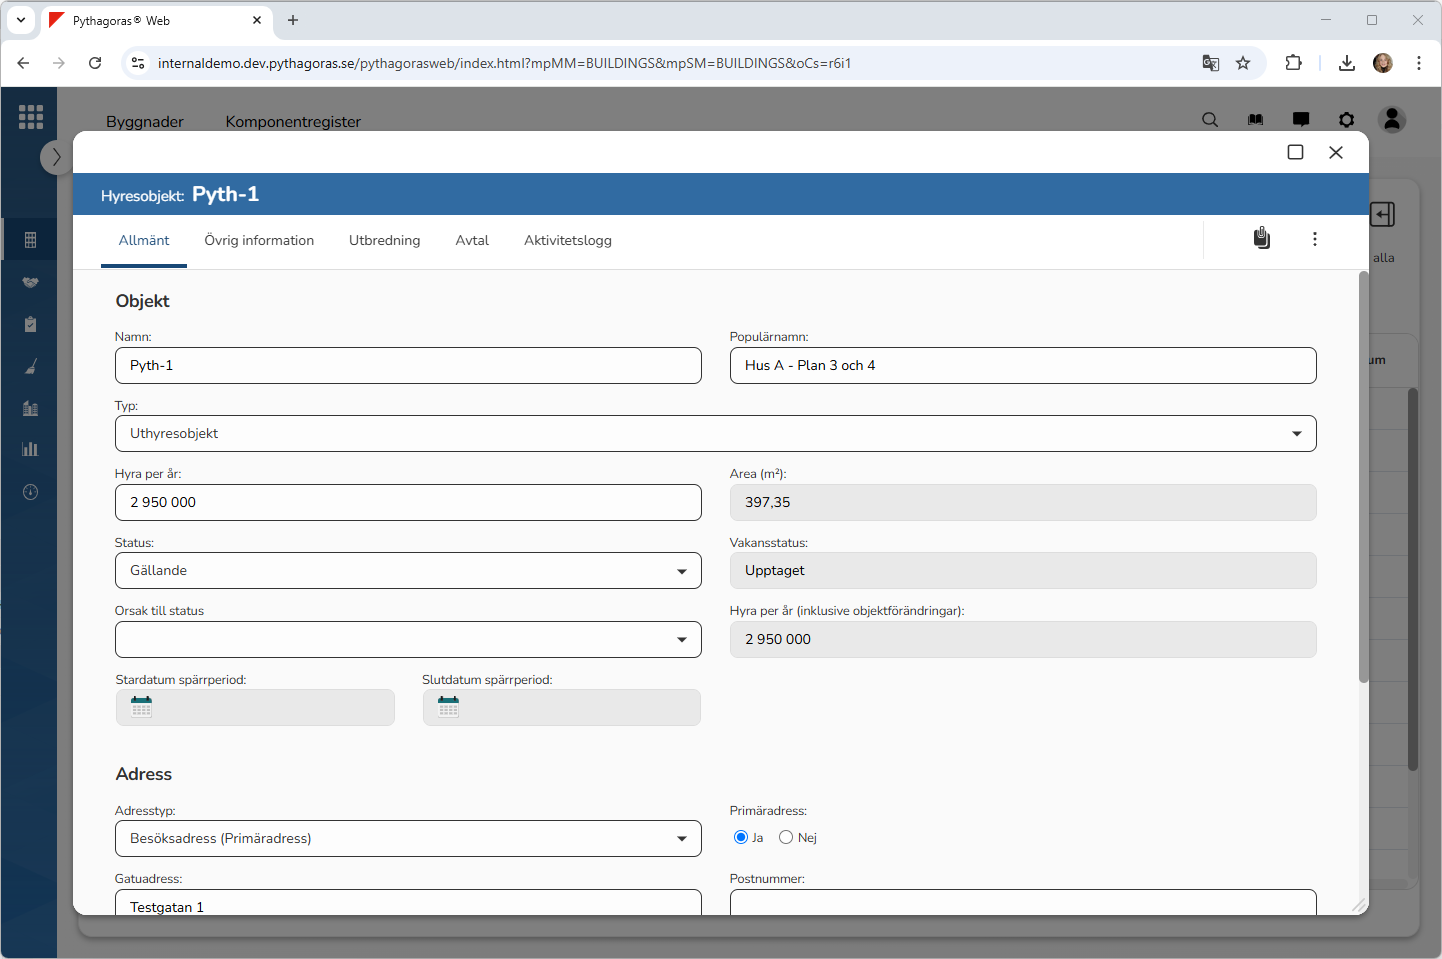1442x959 pixels.
Task: Maximize the Hyresobjekt dialog window
Action: (x=1295, y=152)
